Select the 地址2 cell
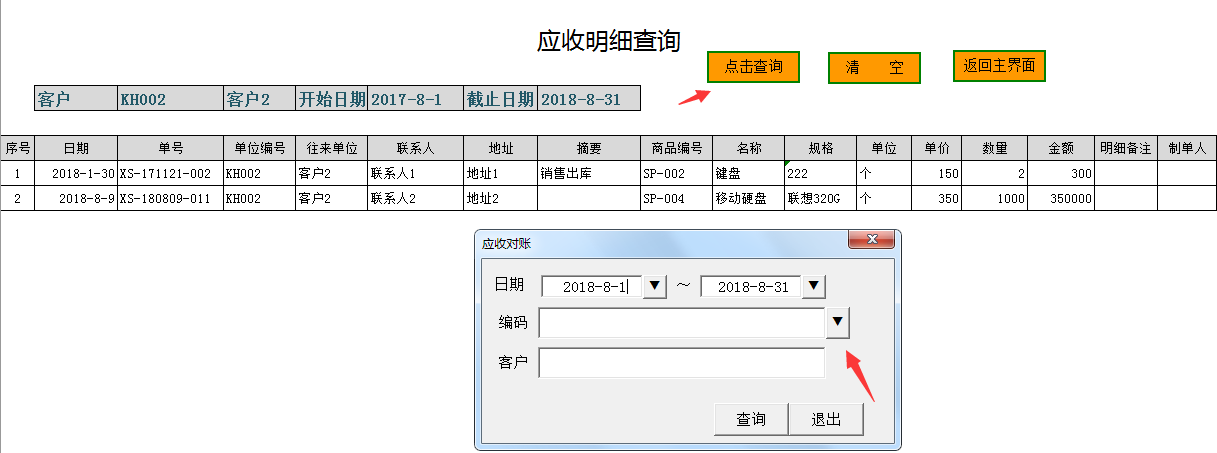The height and width of the screenshot is (453, 1217). click(x=500, y=198)
